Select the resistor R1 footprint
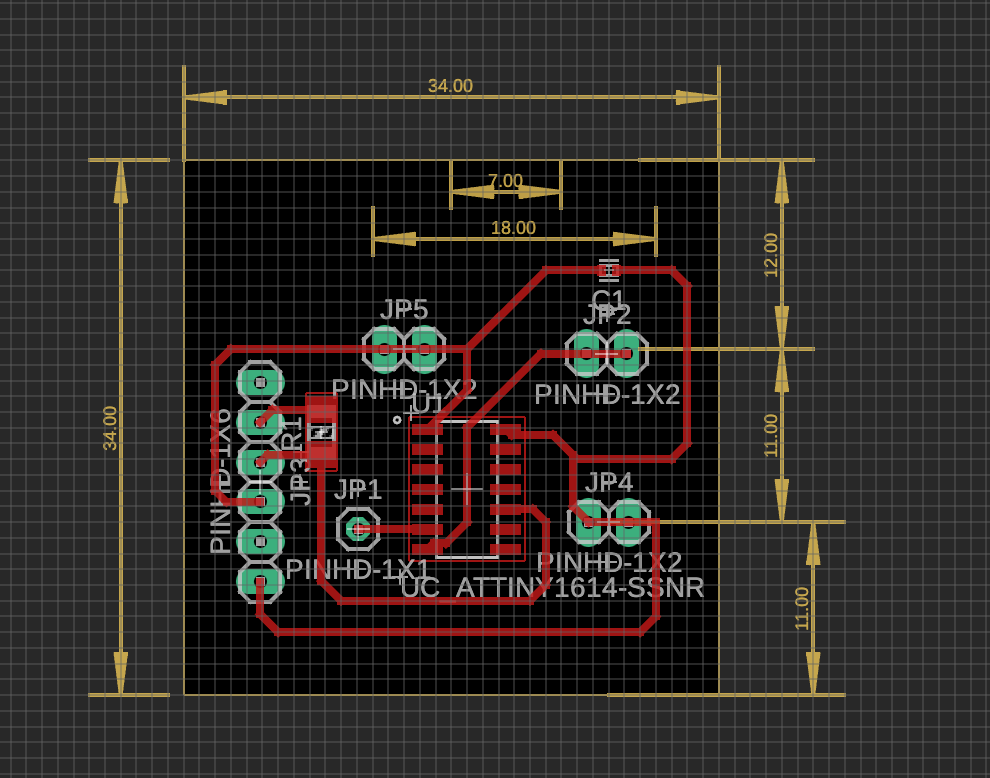This screenshot has height=778, width=990. [320, 432]
